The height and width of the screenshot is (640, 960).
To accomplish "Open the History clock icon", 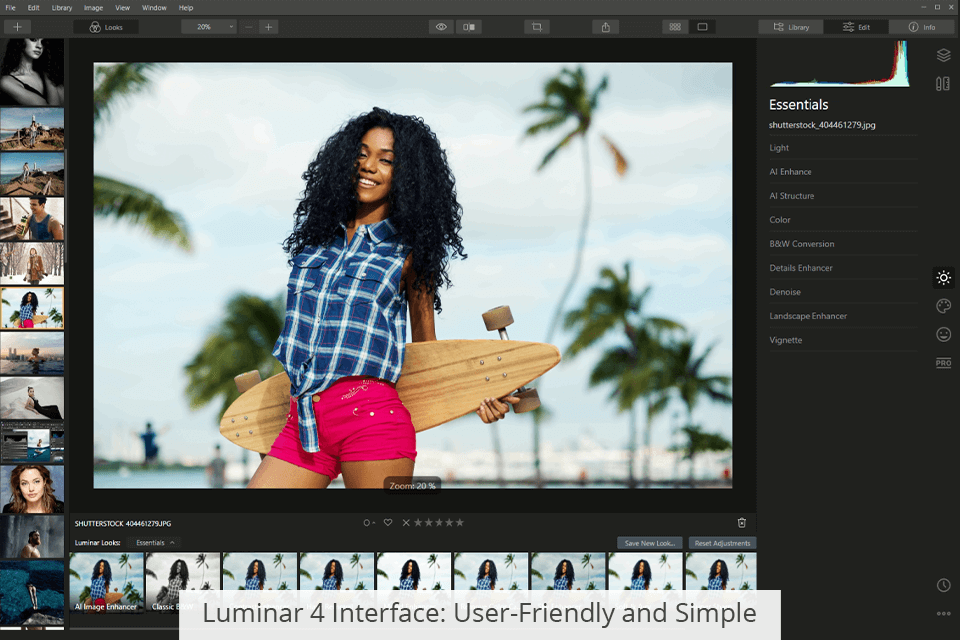I will click(x=943, y=585).
